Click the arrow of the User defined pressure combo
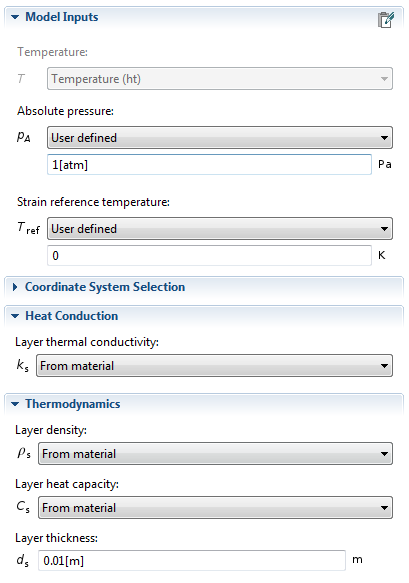This screenshot has width=409, height=583. click(384, 138)
